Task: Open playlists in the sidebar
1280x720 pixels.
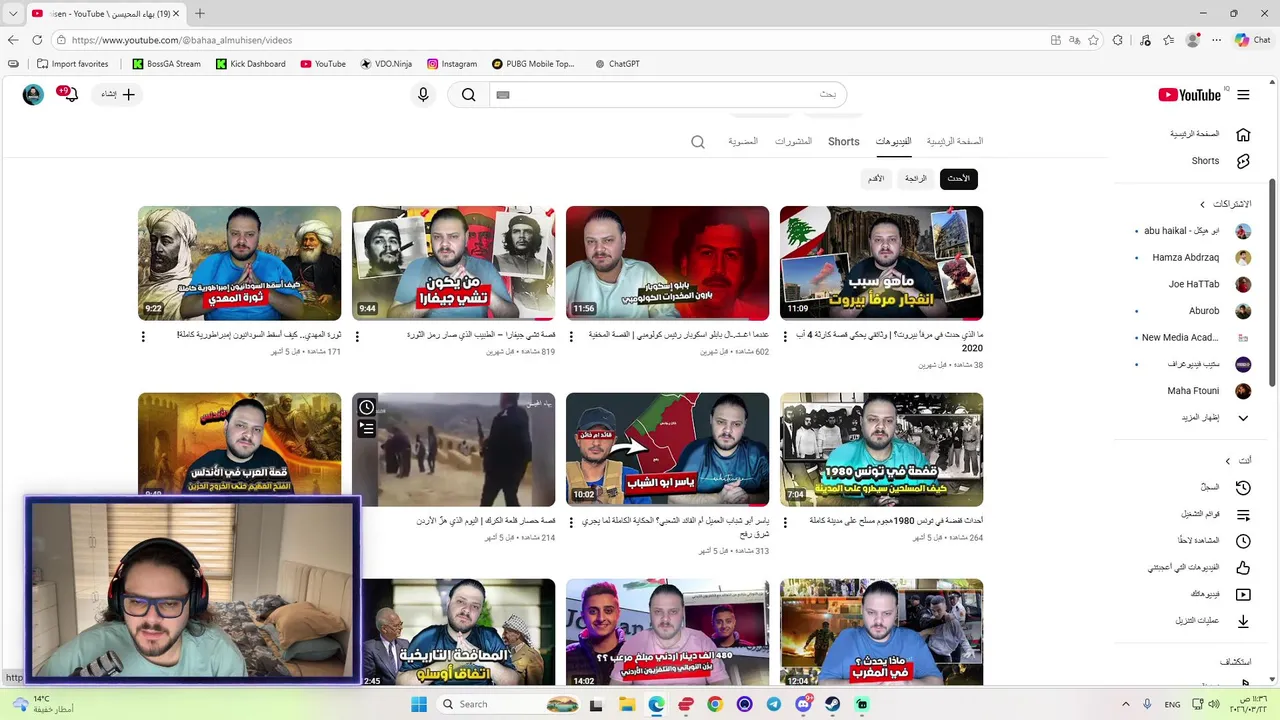Action: [x=1243, y=515]
